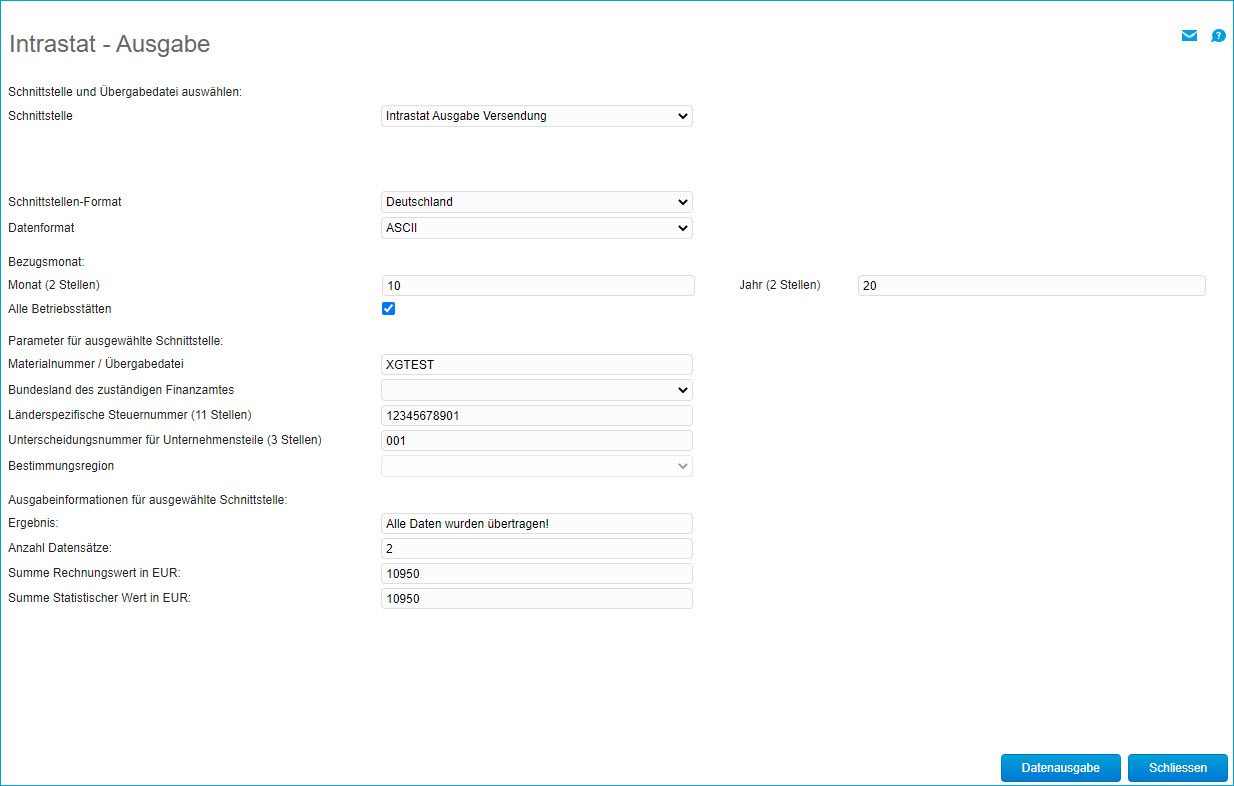Focus the Monat (2 Stellen) field
This screenshot has width=1234, height=786.
pos(537,286)
